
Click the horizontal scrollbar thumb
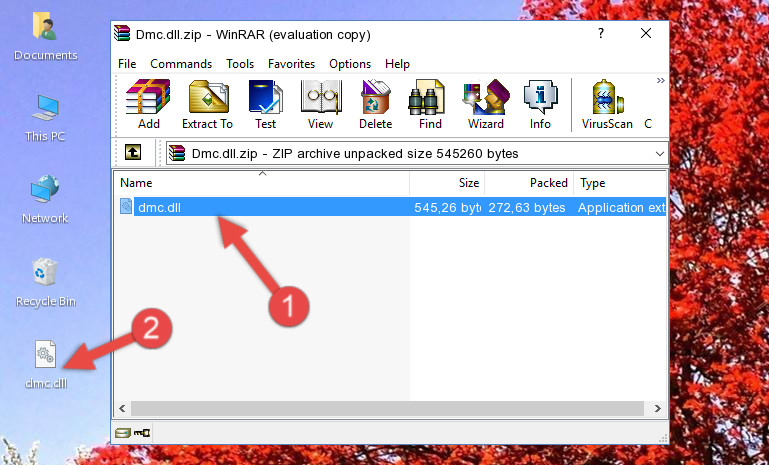[387, 408]
